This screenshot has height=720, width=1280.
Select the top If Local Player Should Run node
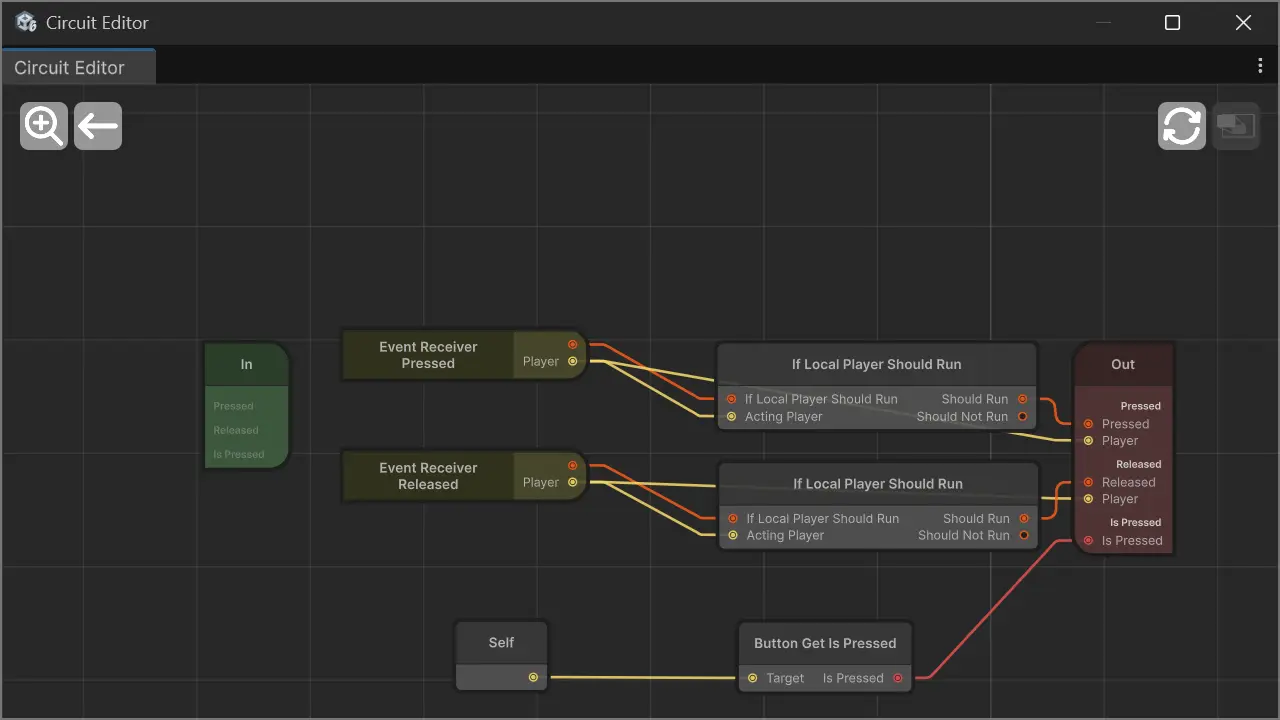876,363
